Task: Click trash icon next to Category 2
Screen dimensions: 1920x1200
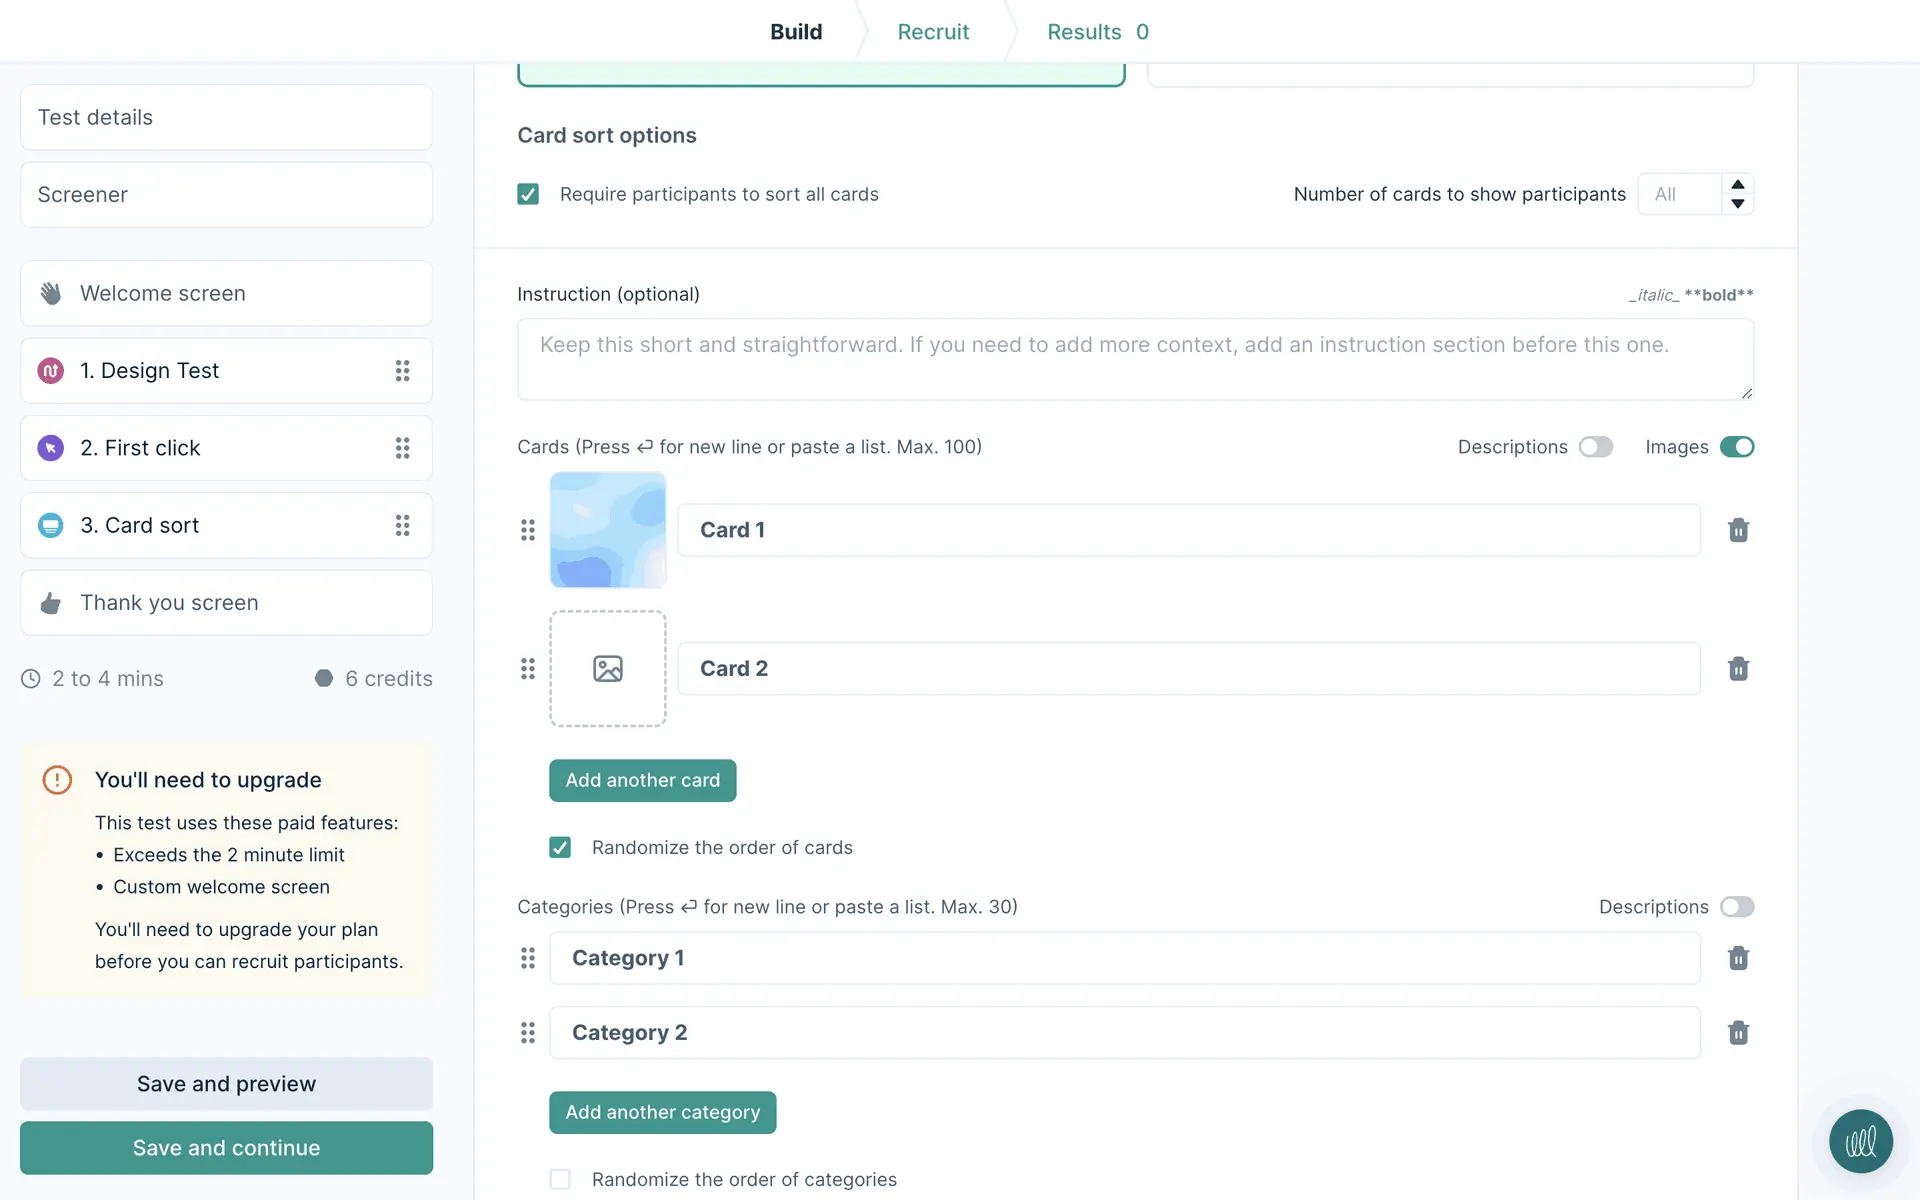Action: point(1738,1032)
